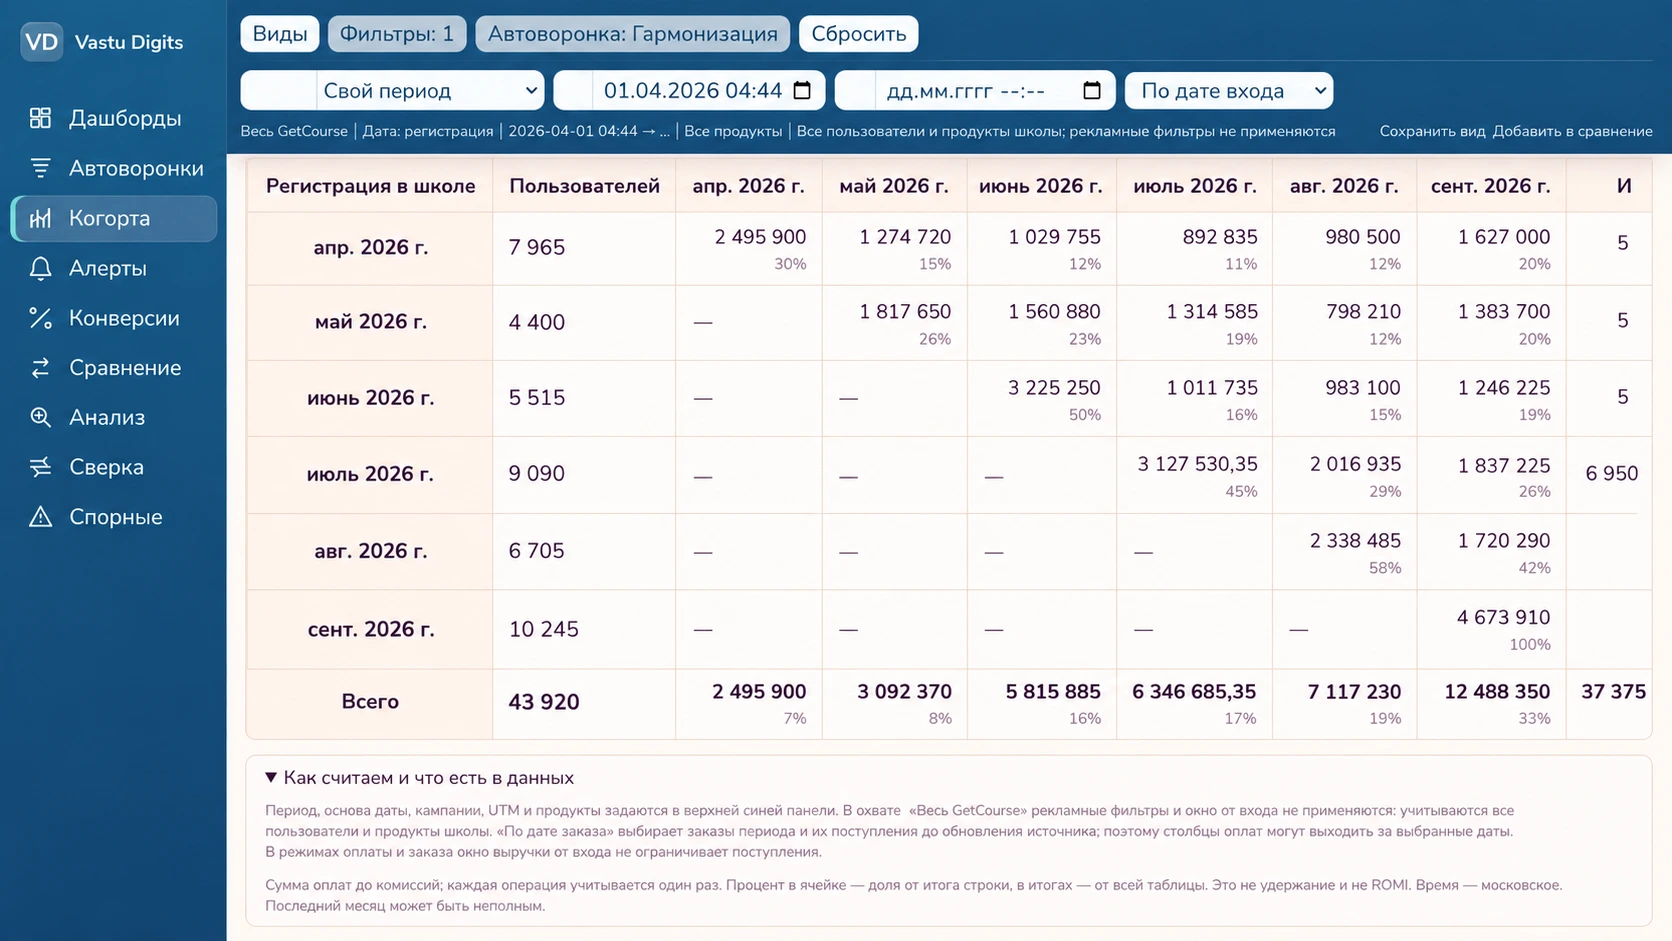Viewport: 1672px width, 941px height.
Task: Click total value 12 488 350
Action: pyautogui.click(x=1497, y=692)
